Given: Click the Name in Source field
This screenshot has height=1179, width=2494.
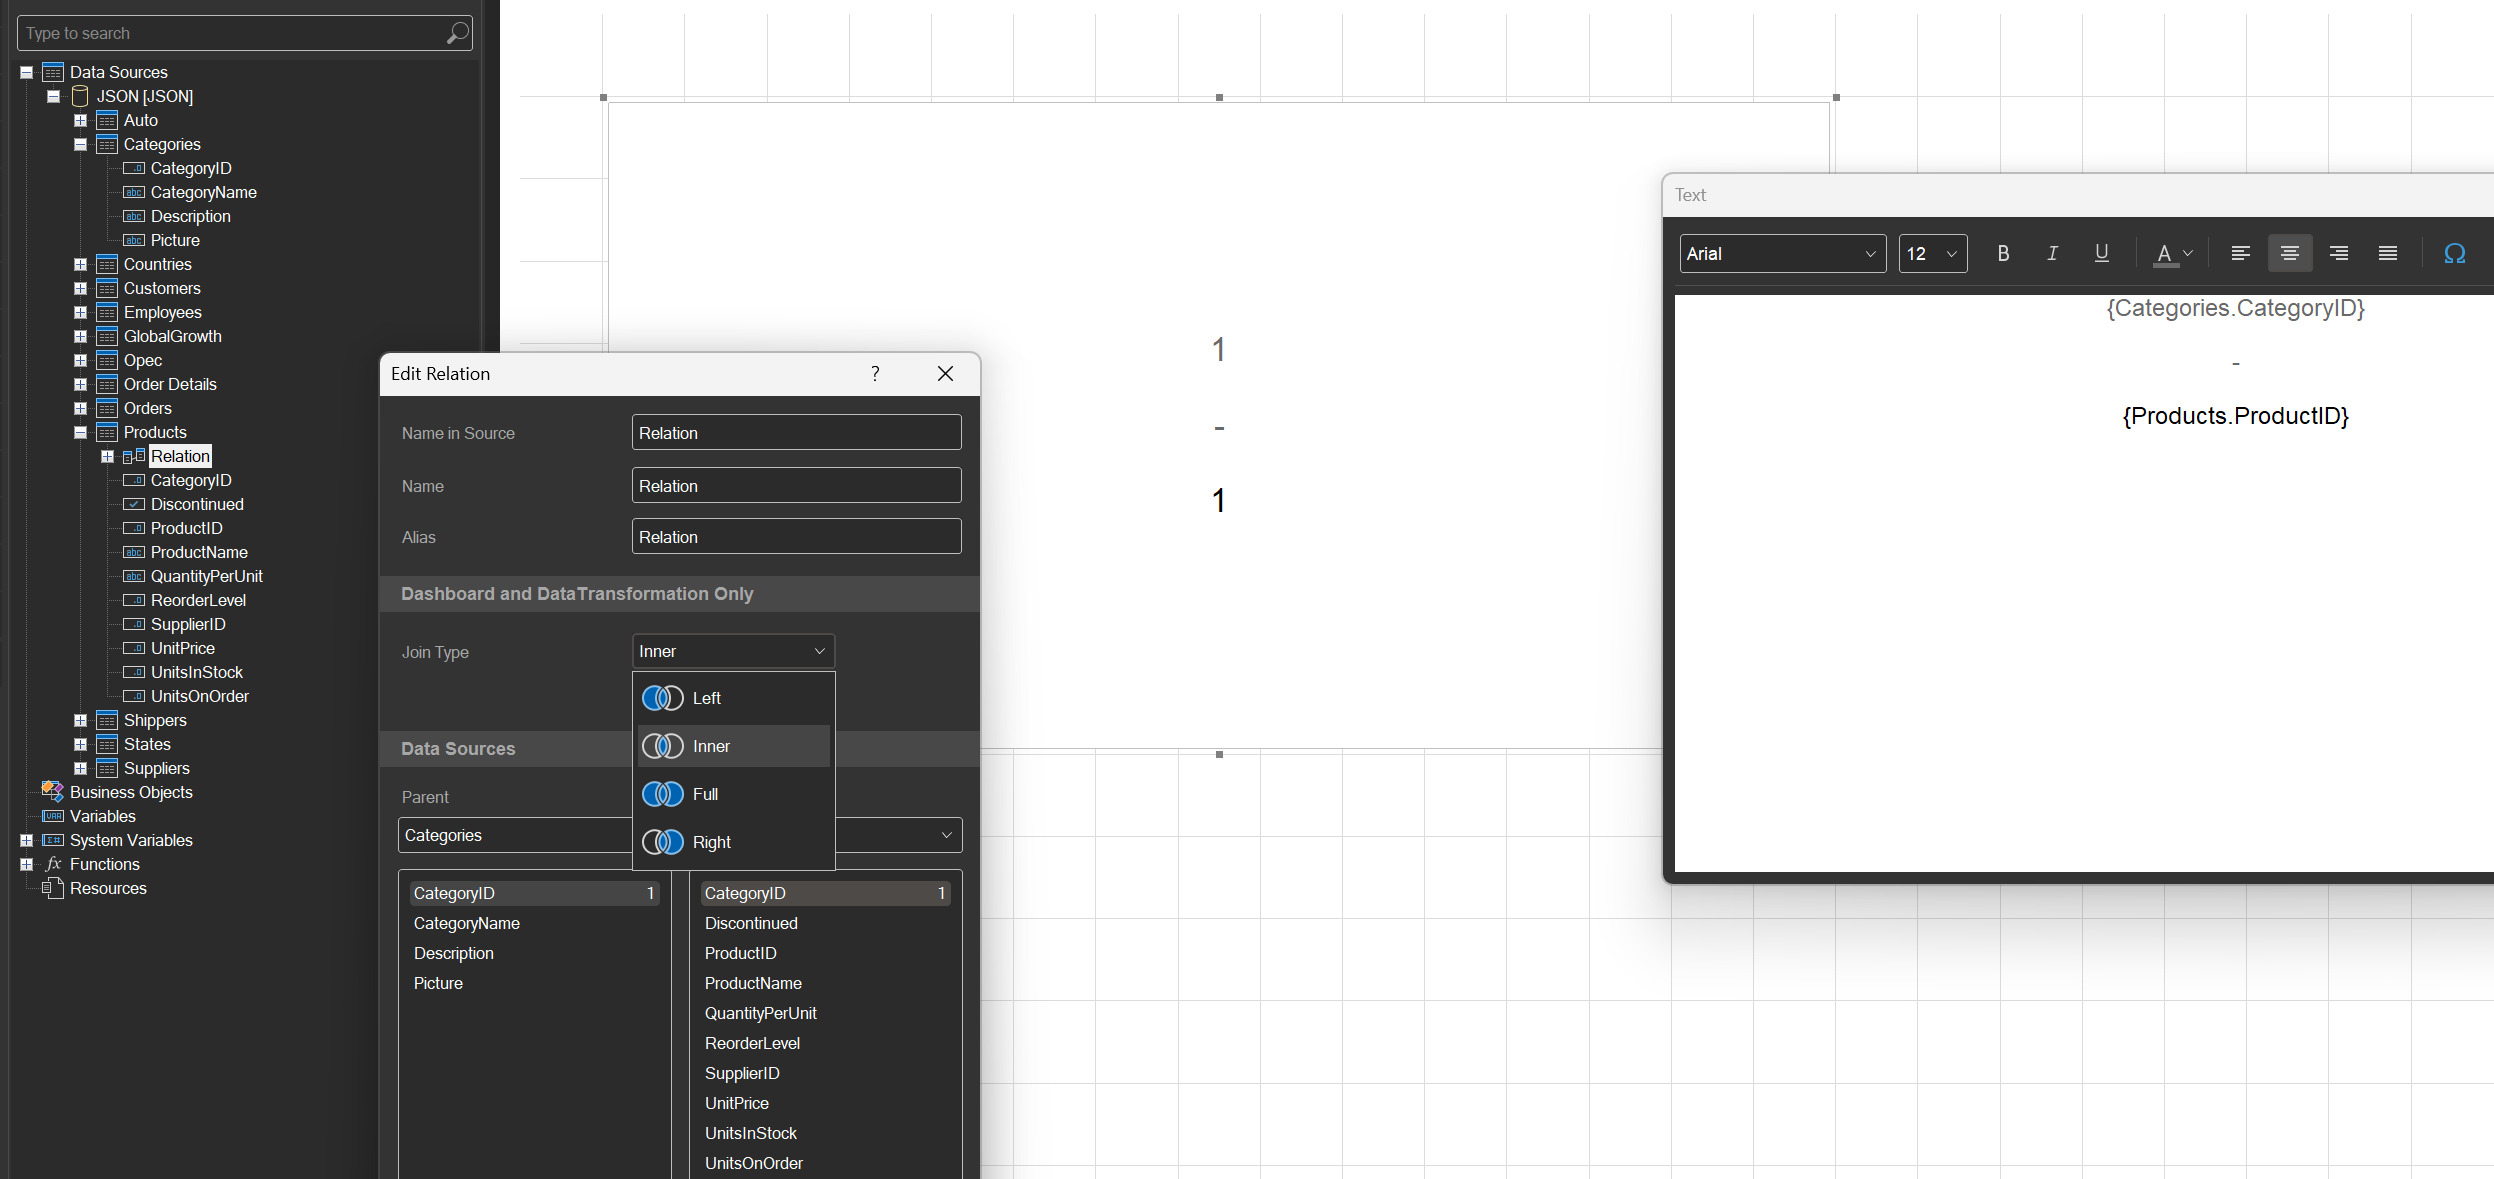Looking at the screenshot, I should 796,433.
